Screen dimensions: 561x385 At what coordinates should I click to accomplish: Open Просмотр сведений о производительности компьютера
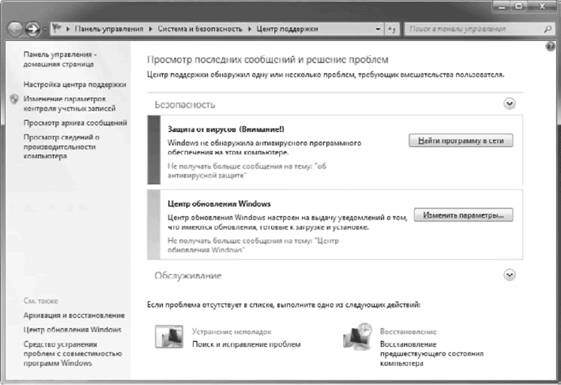(x=61, y=147)
